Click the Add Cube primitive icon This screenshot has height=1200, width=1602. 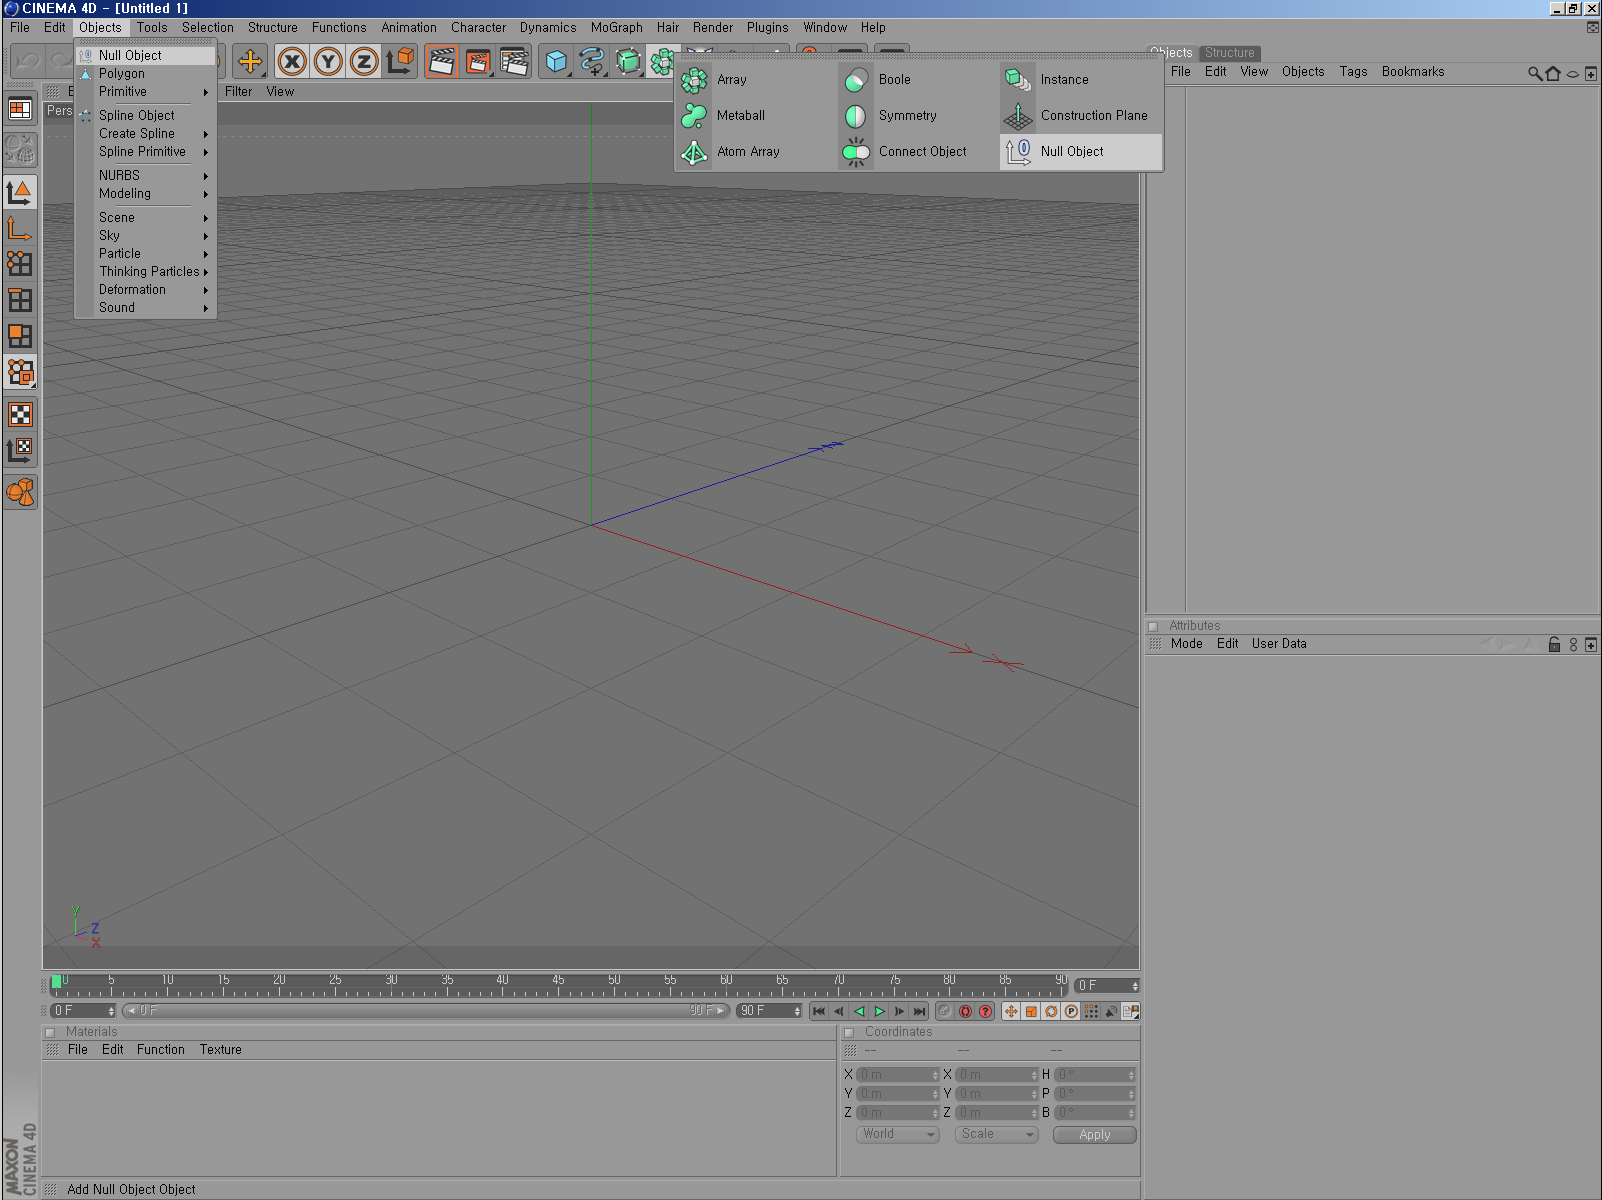pyautogui.click(x=556, y=62)
